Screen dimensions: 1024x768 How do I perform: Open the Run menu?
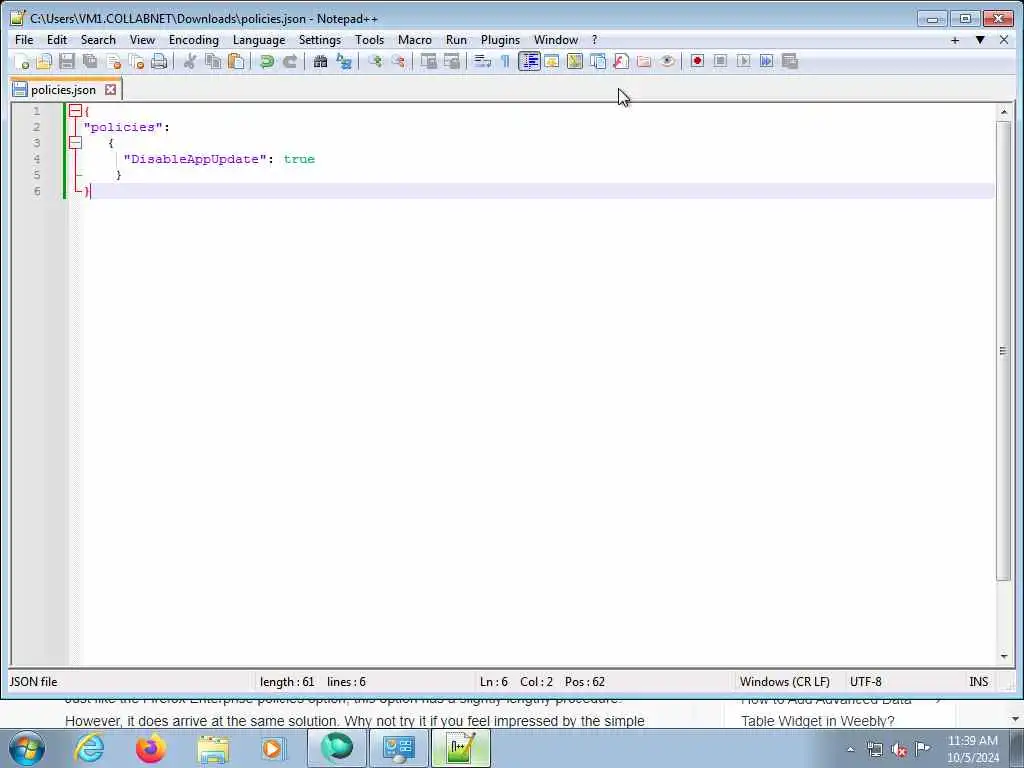click(456, 40)
